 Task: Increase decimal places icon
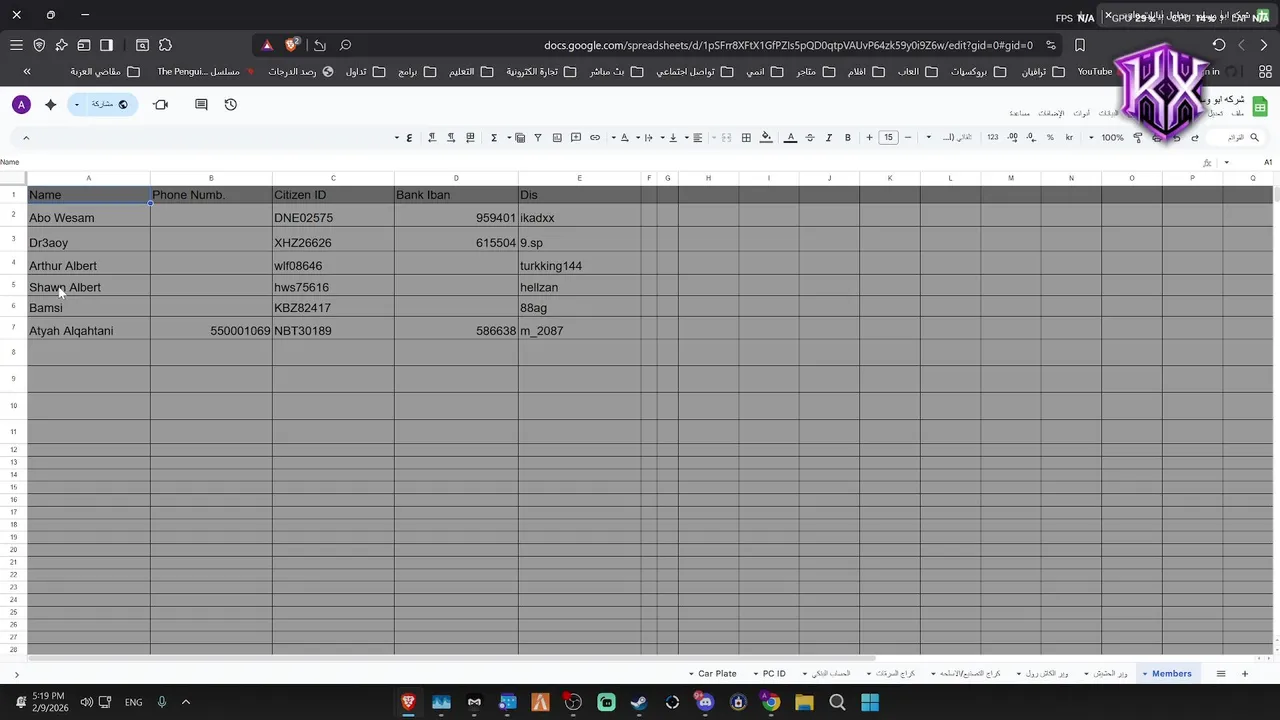tap(1013, 137)
